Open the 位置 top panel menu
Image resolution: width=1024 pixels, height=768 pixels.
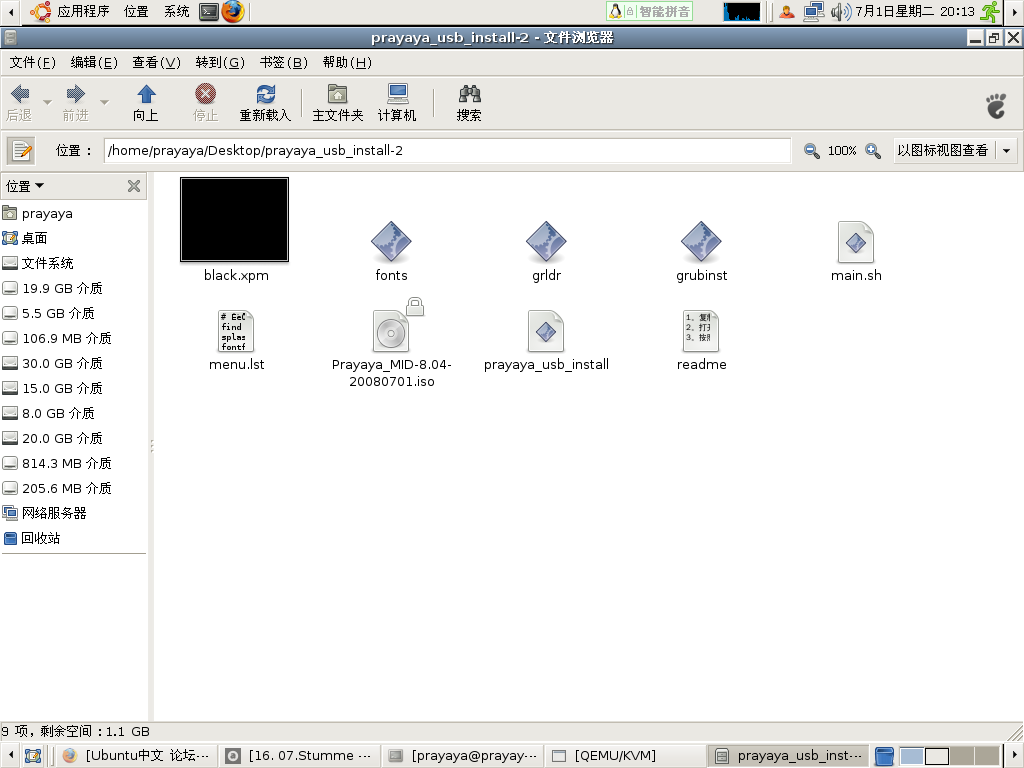tap(136, 11)
